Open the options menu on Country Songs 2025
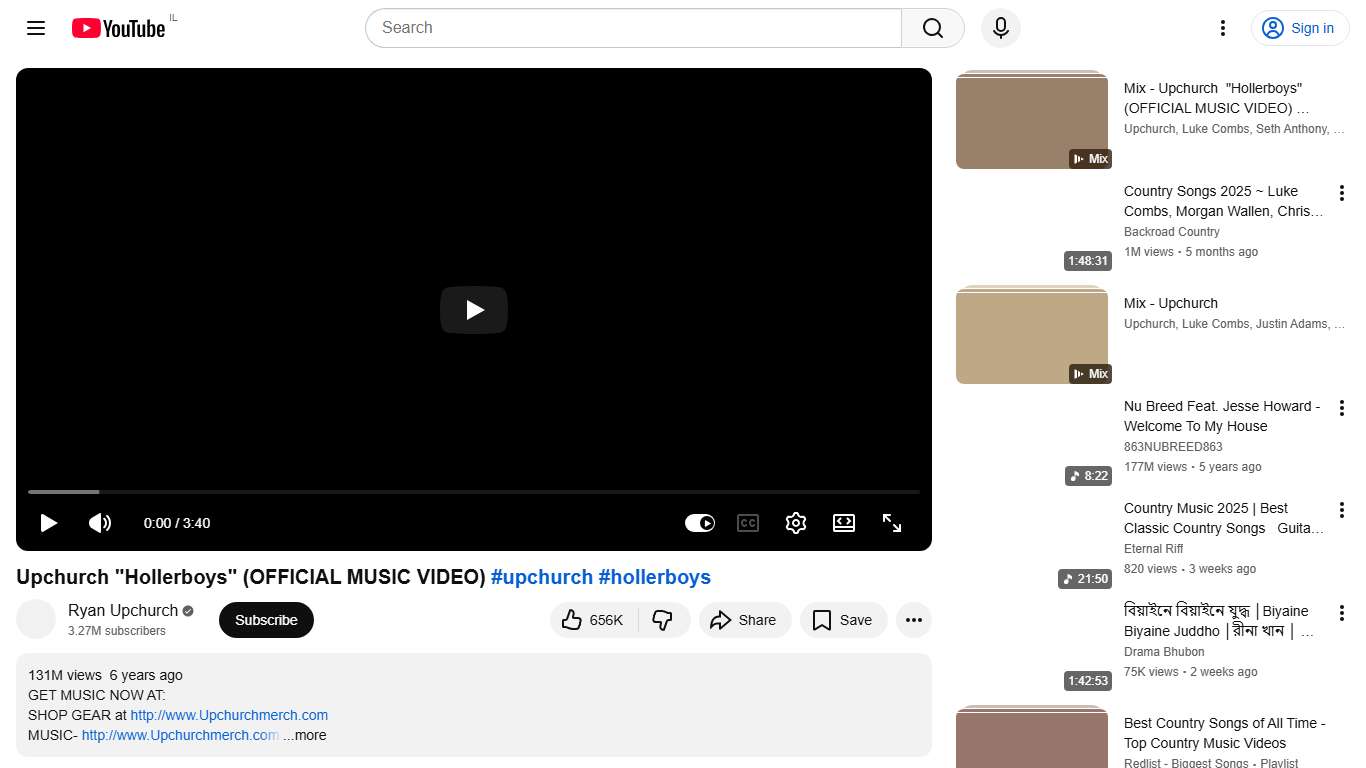1366x768 pixels. pos(1342,192)
